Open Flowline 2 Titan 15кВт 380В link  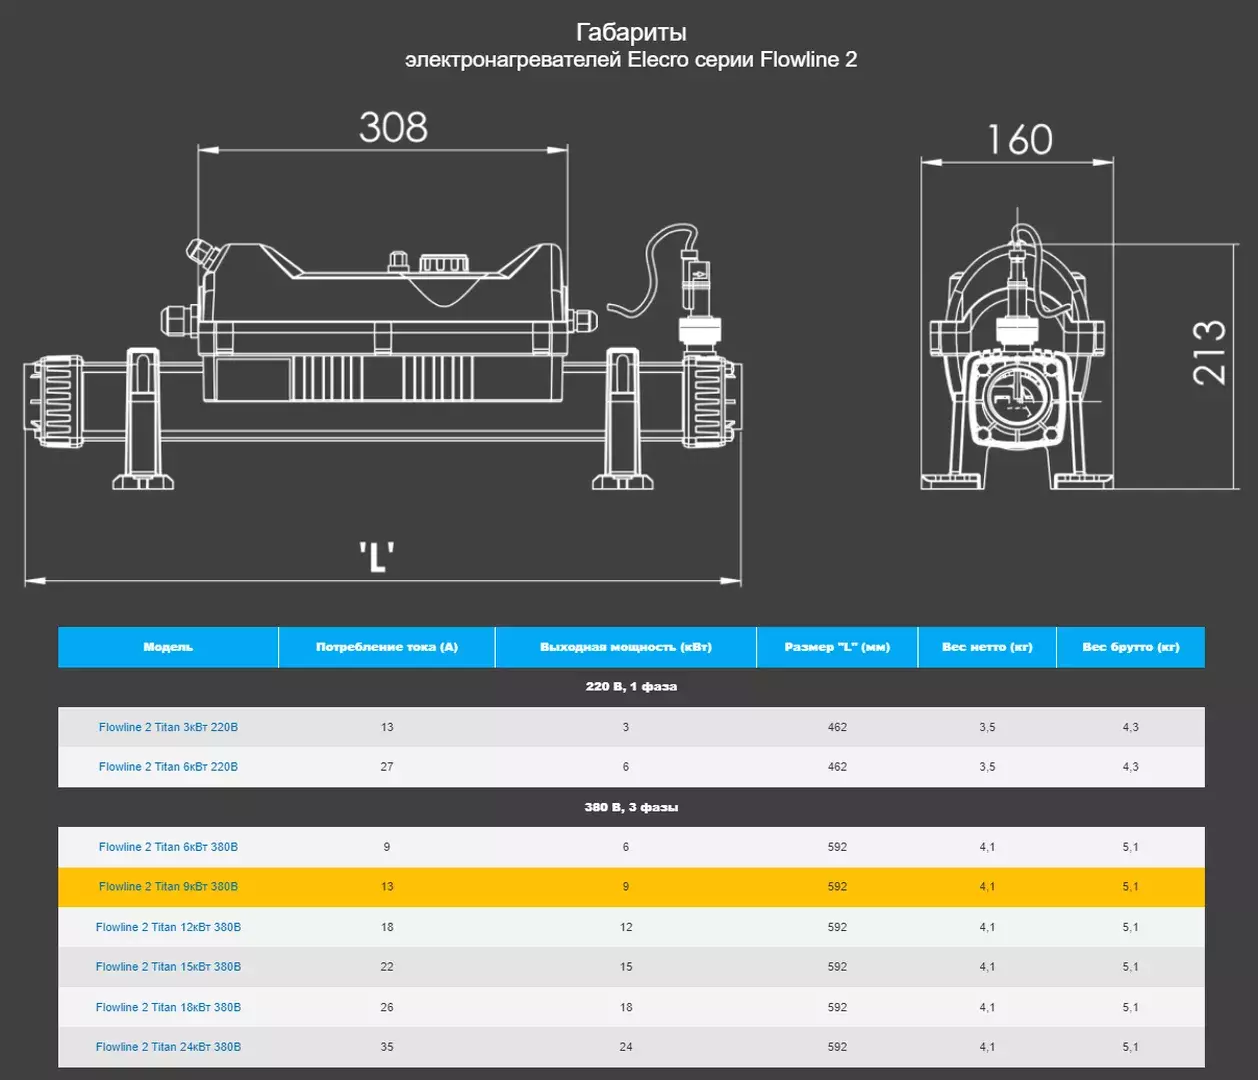pyautogui.click(x=168, y=967)
